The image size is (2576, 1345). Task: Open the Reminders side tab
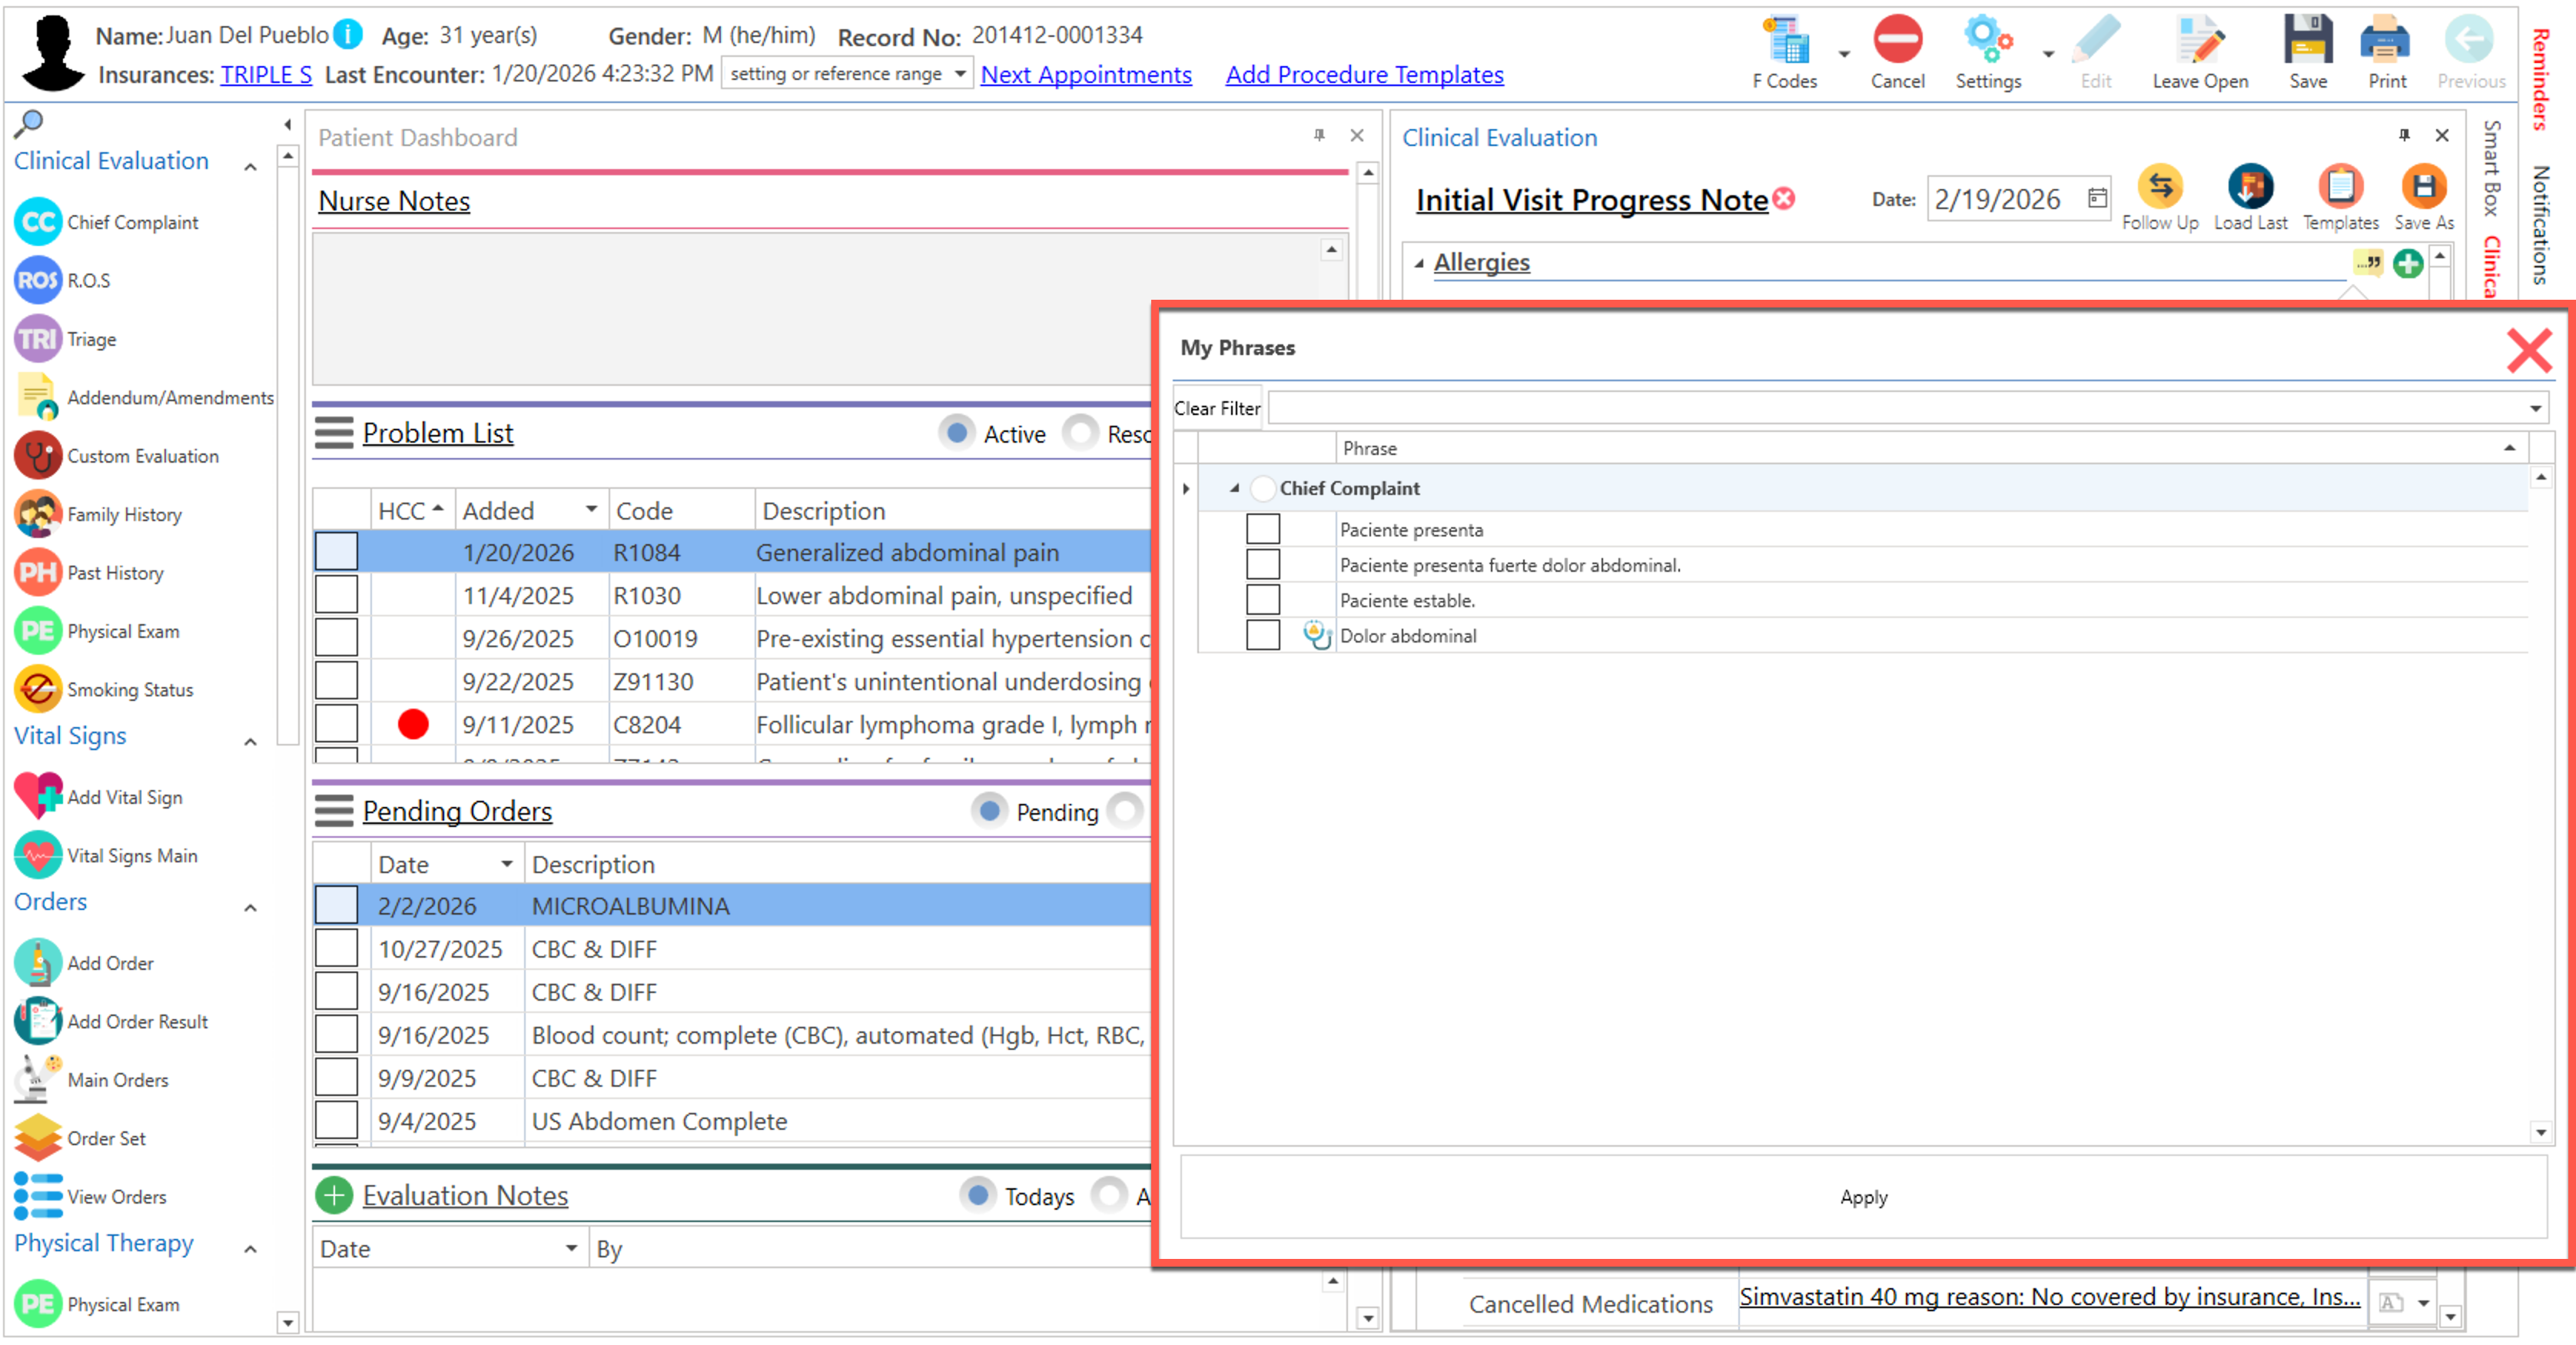point(2540,80)
